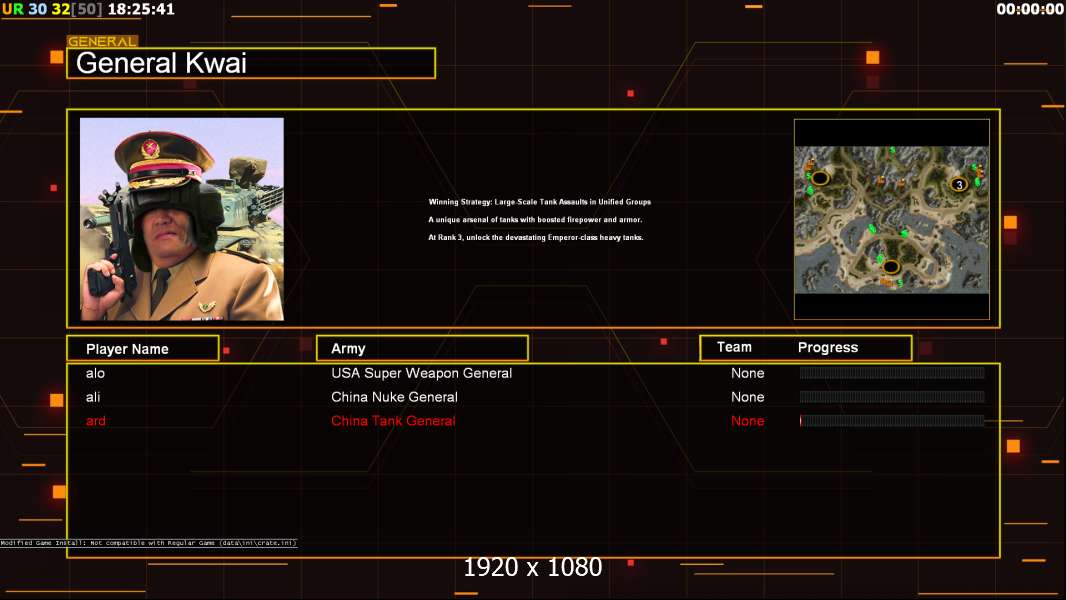Click the GENERAL label above the name

pyautogui.click(x=103, y=41)
